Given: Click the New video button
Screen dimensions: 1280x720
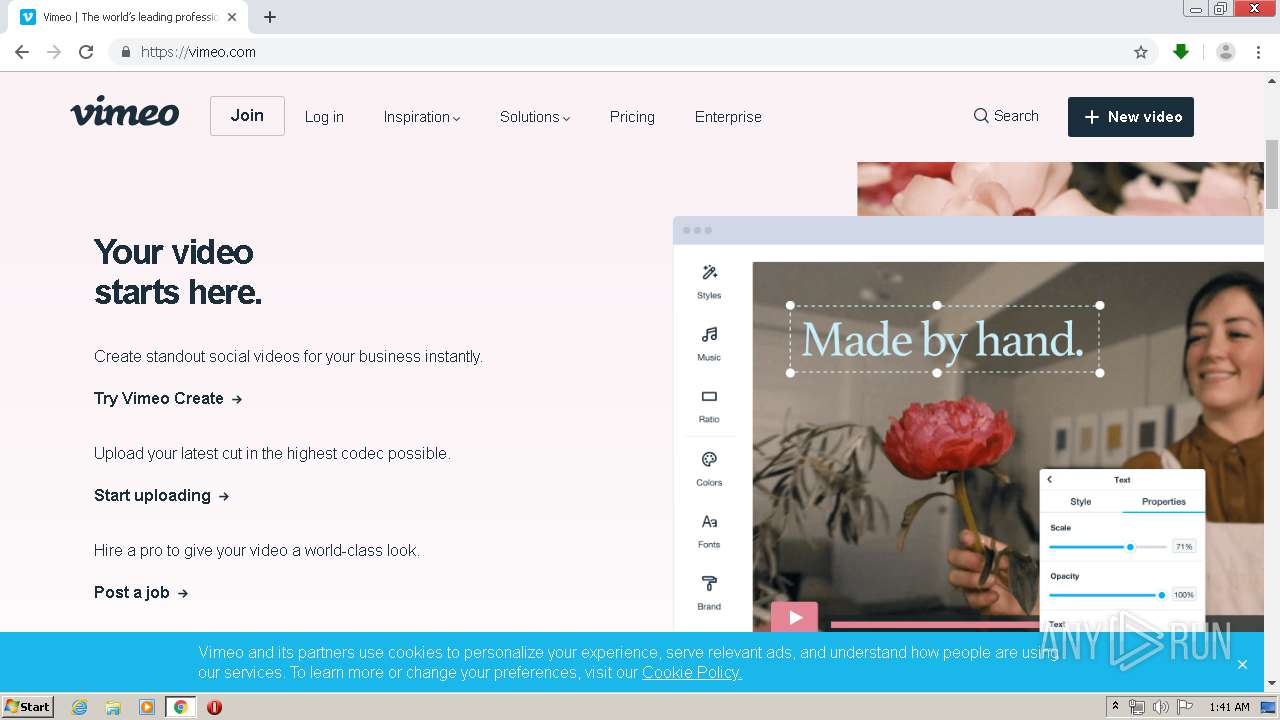Looking at the screenshot, I should [1131, 117].
